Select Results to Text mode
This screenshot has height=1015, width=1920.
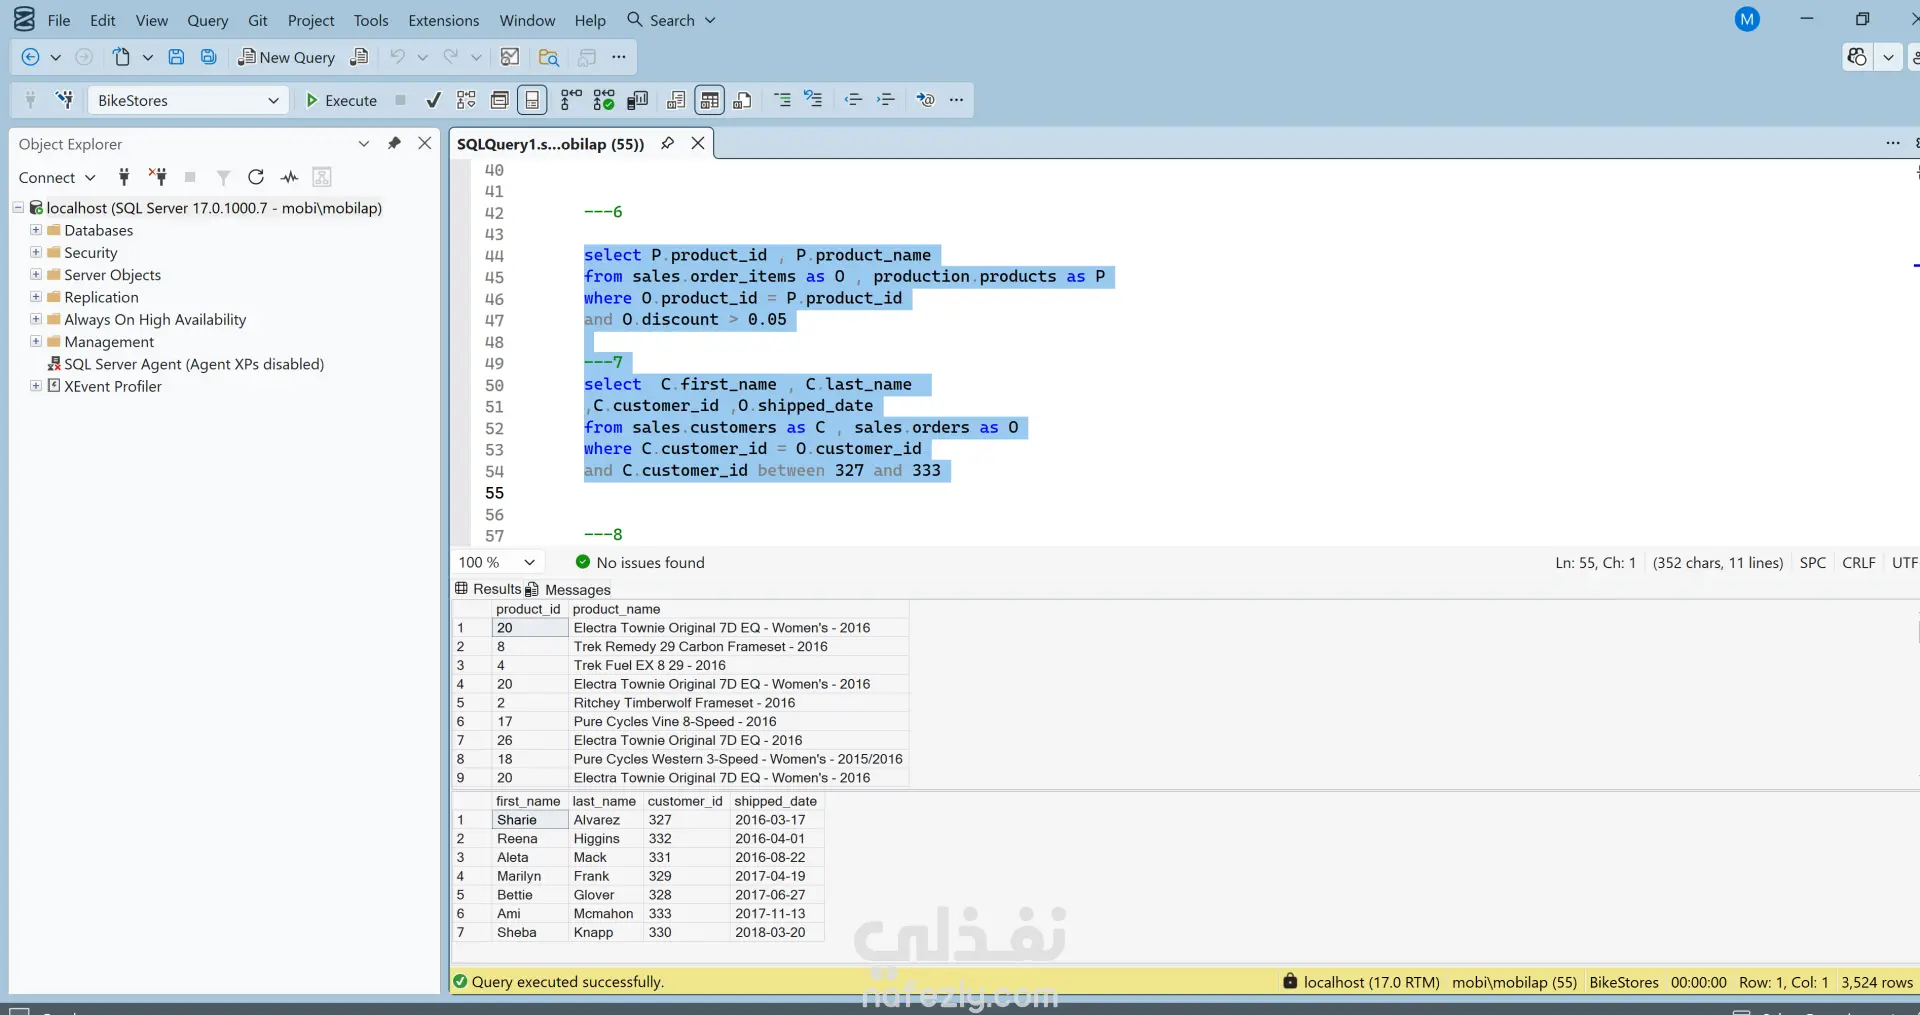pos(677,100)
